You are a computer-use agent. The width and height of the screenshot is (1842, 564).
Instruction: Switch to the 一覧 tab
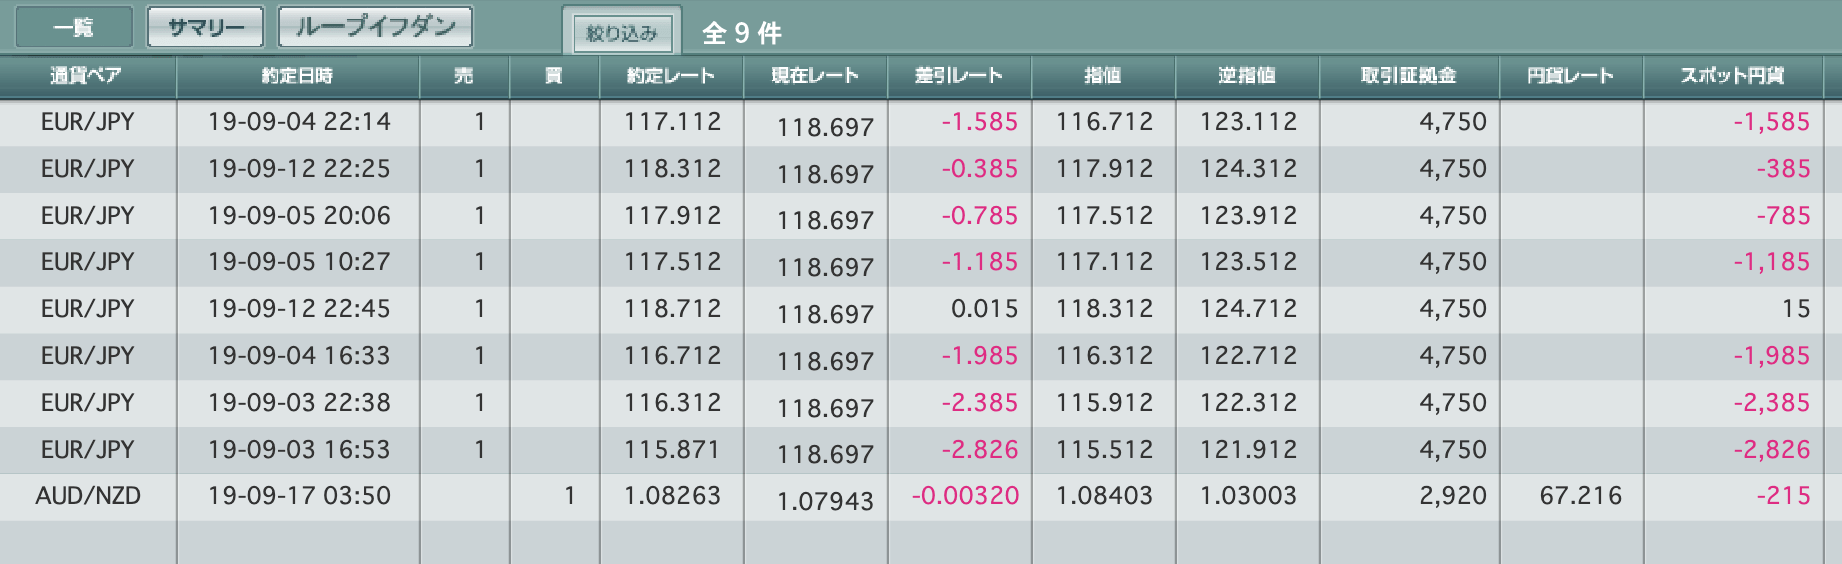point(74,27)
